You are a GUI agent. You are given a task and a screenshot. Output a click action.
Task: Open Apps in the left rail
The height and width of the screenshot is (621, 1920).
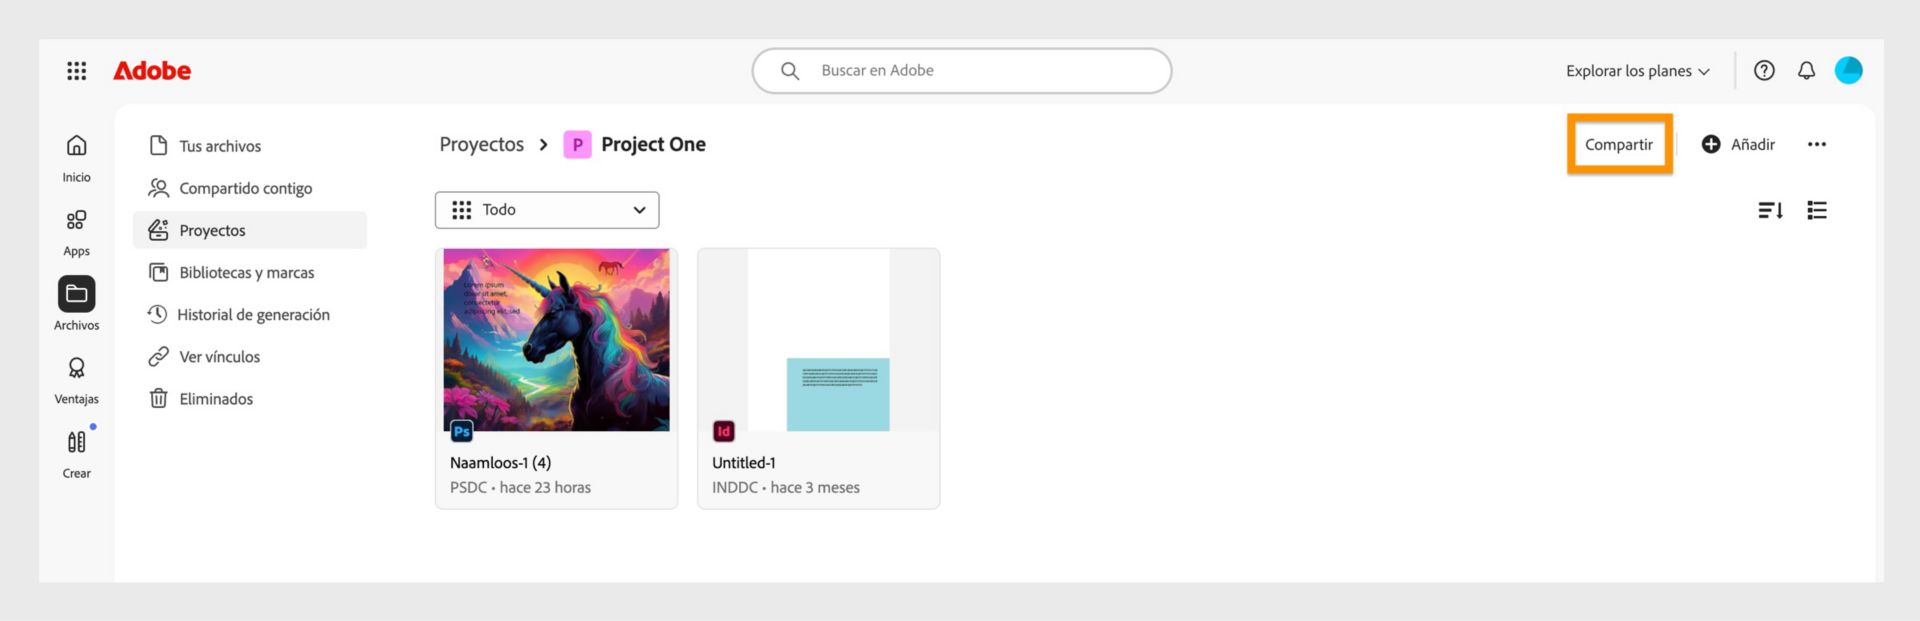(x=76, y=232)
